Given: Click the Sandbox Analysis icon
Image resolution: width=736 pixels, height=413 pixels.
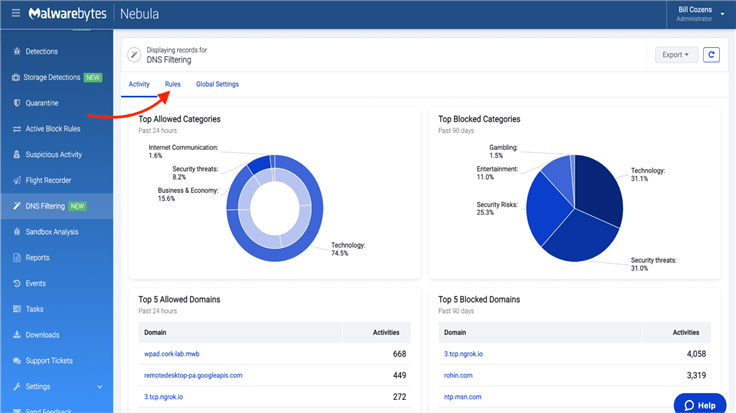Looking at the screenshot, I should 17,231.
